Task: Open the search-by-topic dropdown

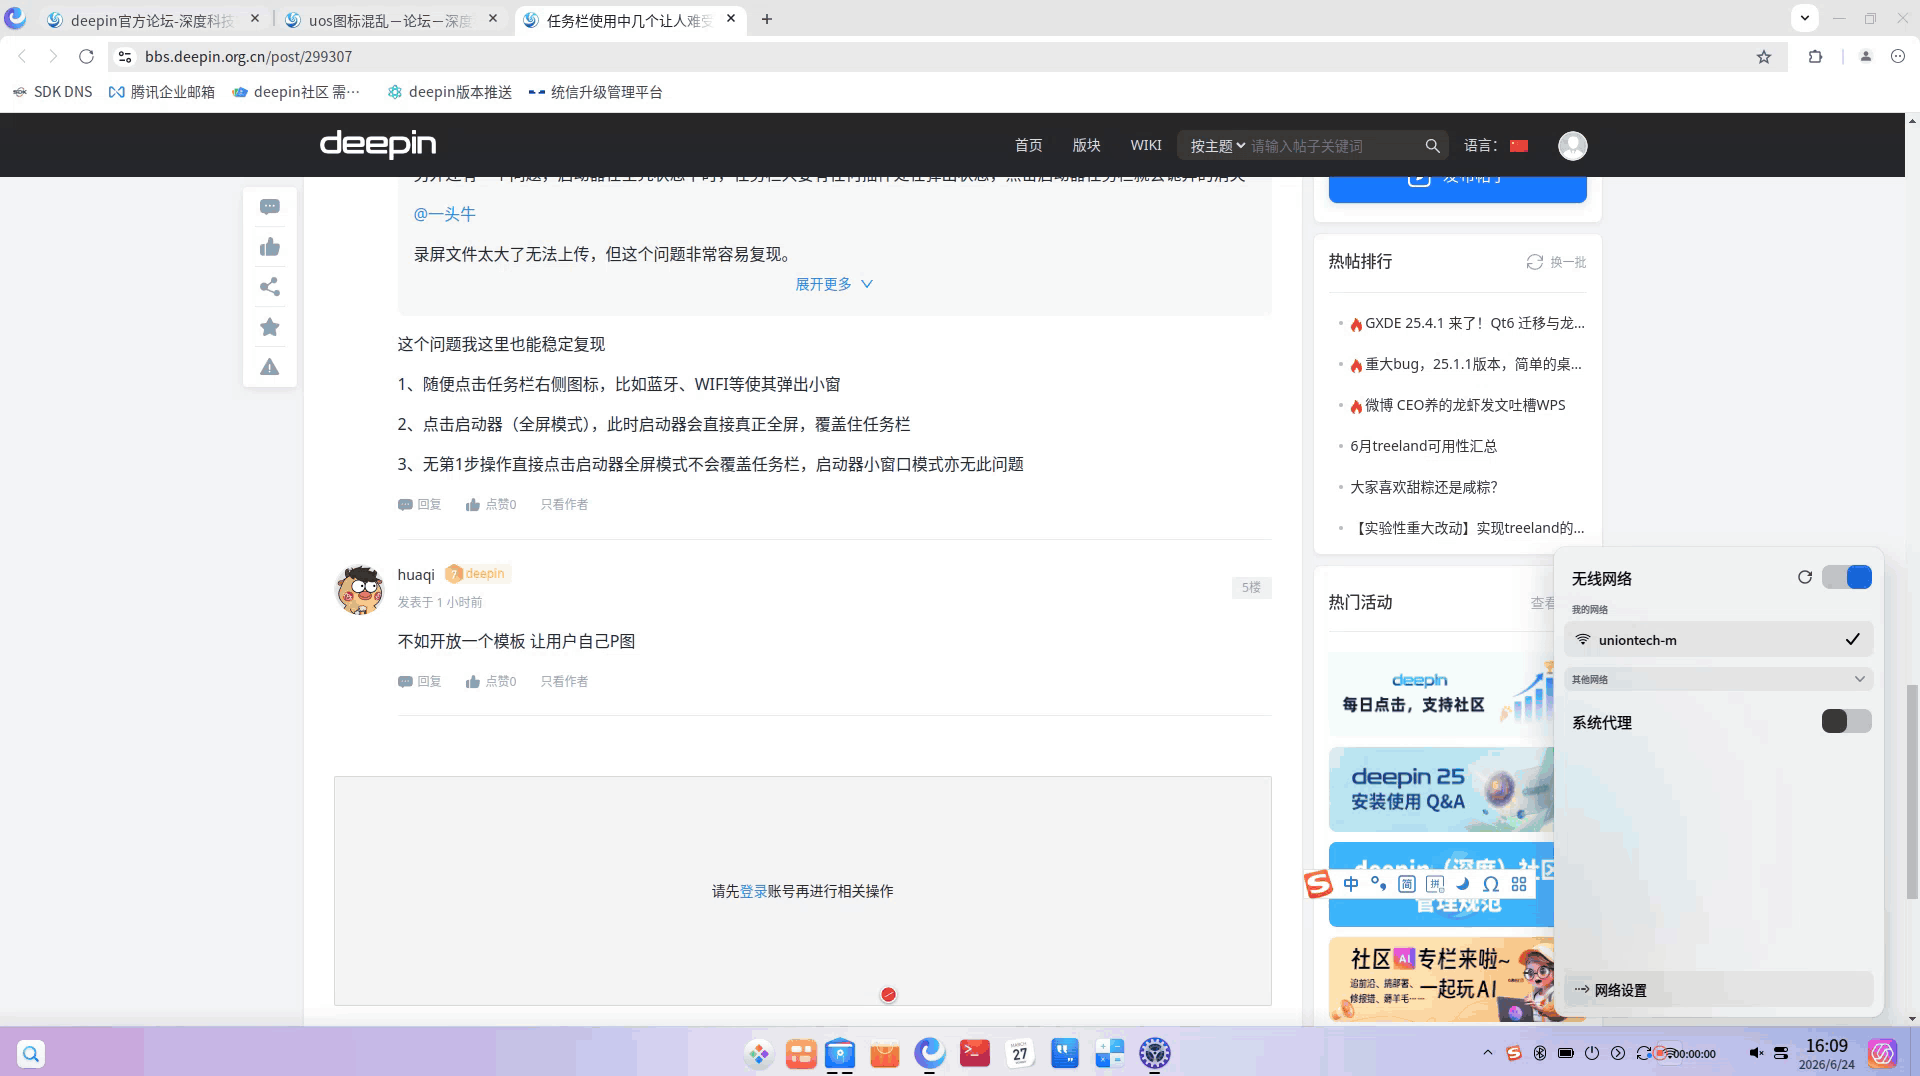Action: (x=1217, y=146)
